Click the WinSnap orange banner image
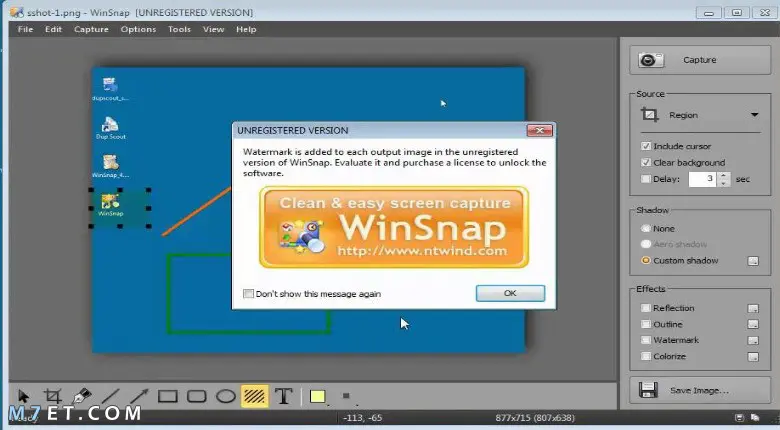Image resolution: width=780 pixels, height=430 pixels. pyautogui.click(x=394, y=227)
